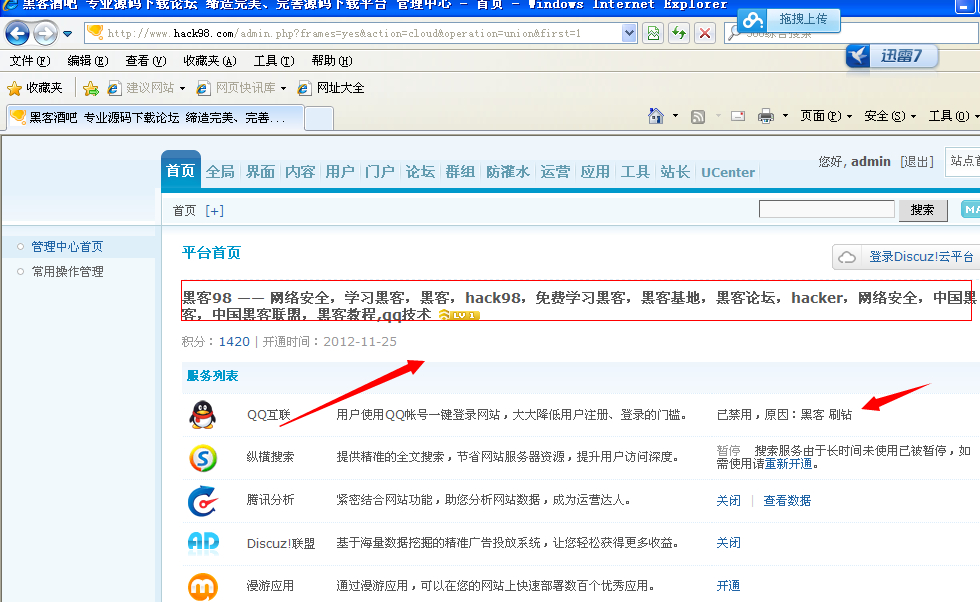Switch to the 全局 admin tab
Image resolution: width=980 pixels, height=602 pixels.
(220, 171)
